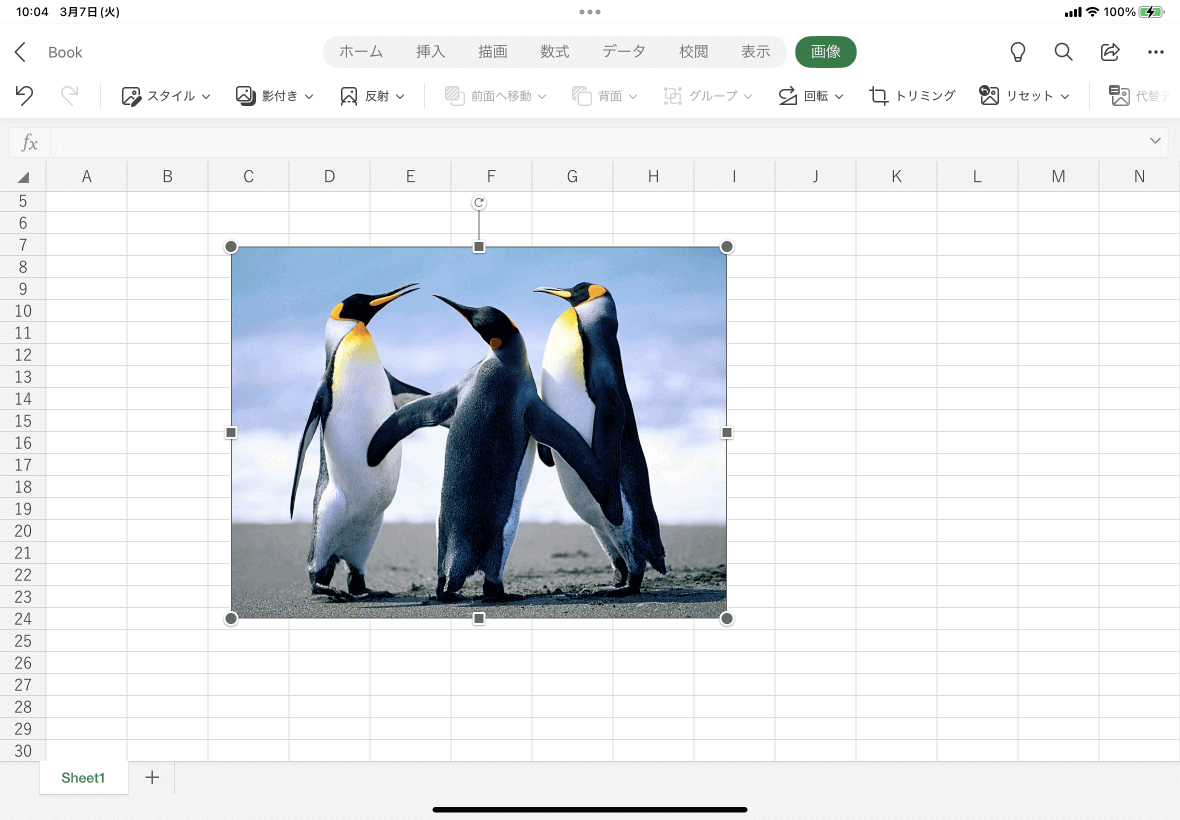This screenshot has height=820, width=1180.
Task: Open the lightbulb Tell Me help
Action: [1017, 52]
